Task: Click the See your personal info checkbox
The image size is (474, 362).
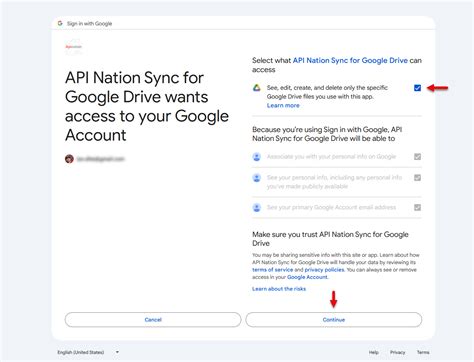Action: 417,178
